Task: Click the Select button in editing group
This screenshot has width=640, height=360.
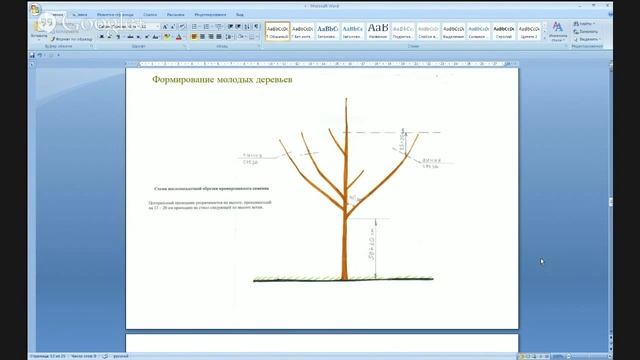Action: pyautogui.click(x=587, y=39)
